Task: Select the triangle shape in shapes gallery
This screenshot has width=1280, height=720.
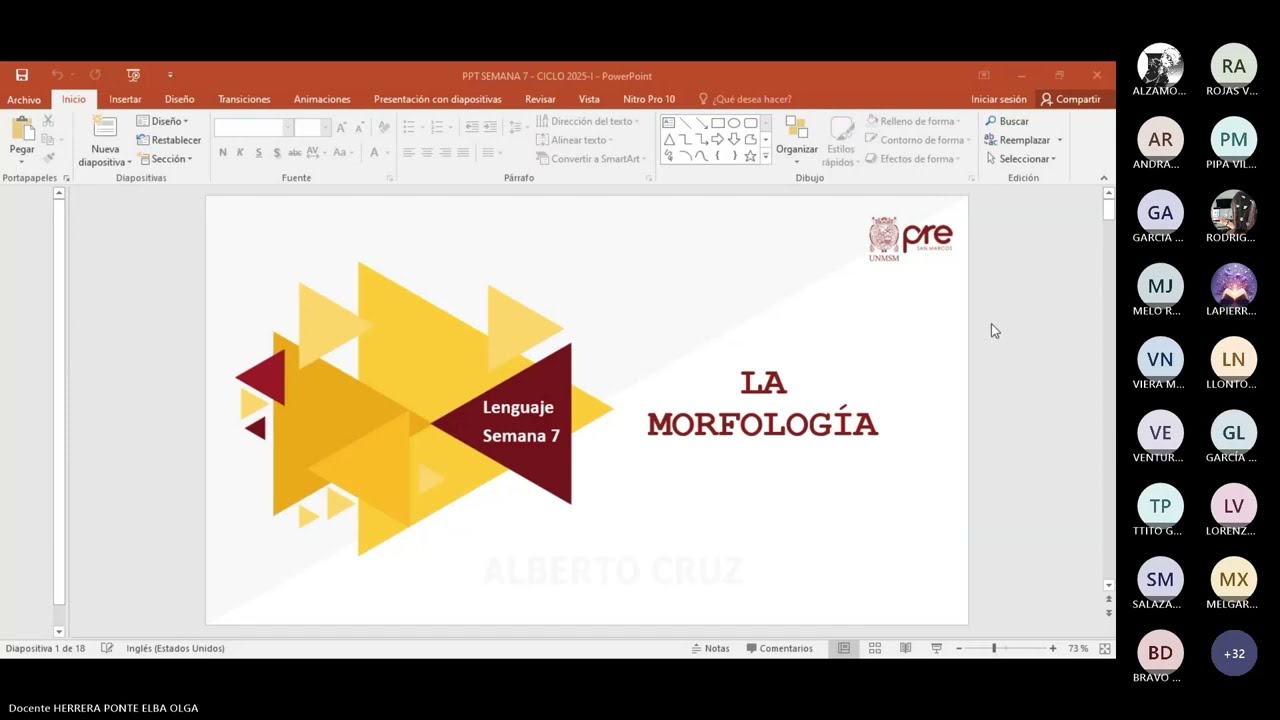Action: point(669,139)
